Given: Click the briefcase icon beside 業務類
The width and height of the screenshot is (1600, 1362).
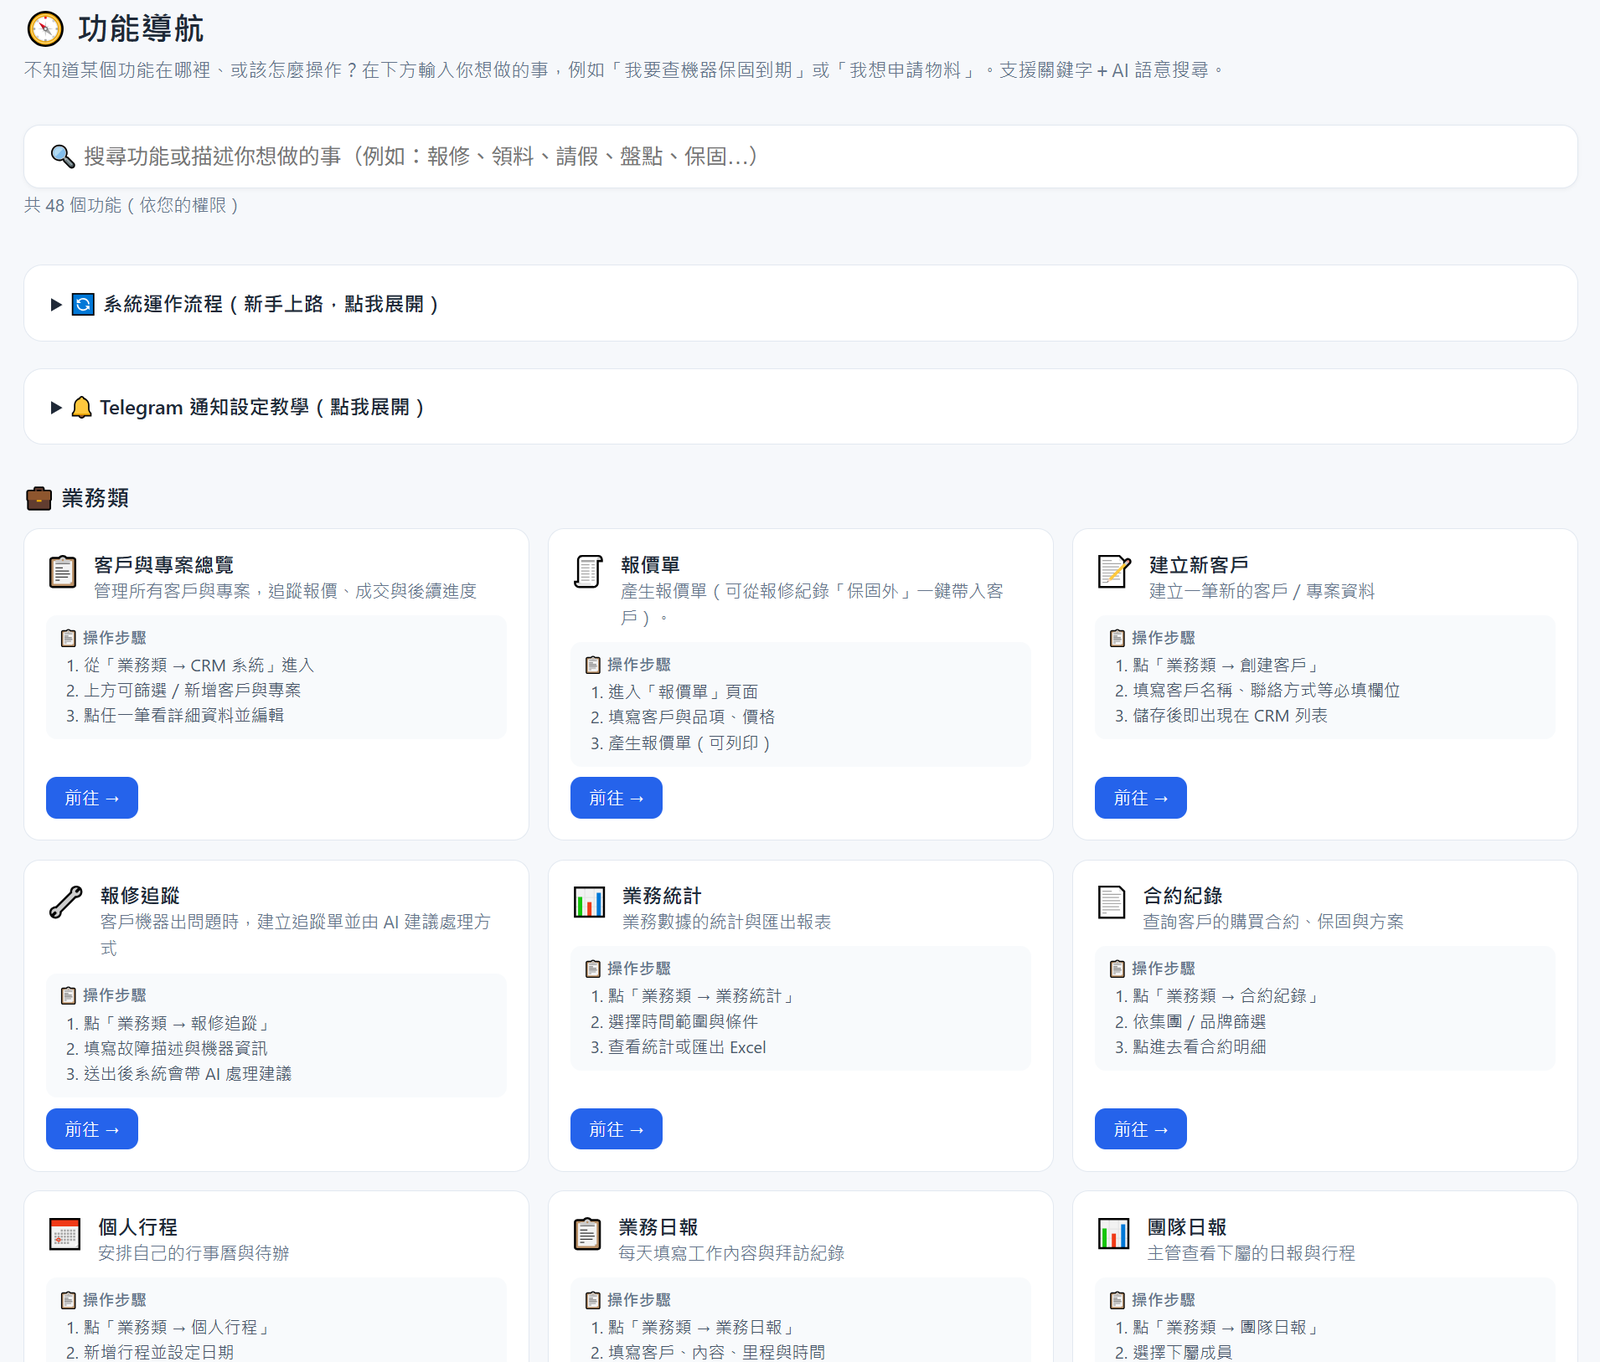Looking at the screenshot, I should coord(39,498).
